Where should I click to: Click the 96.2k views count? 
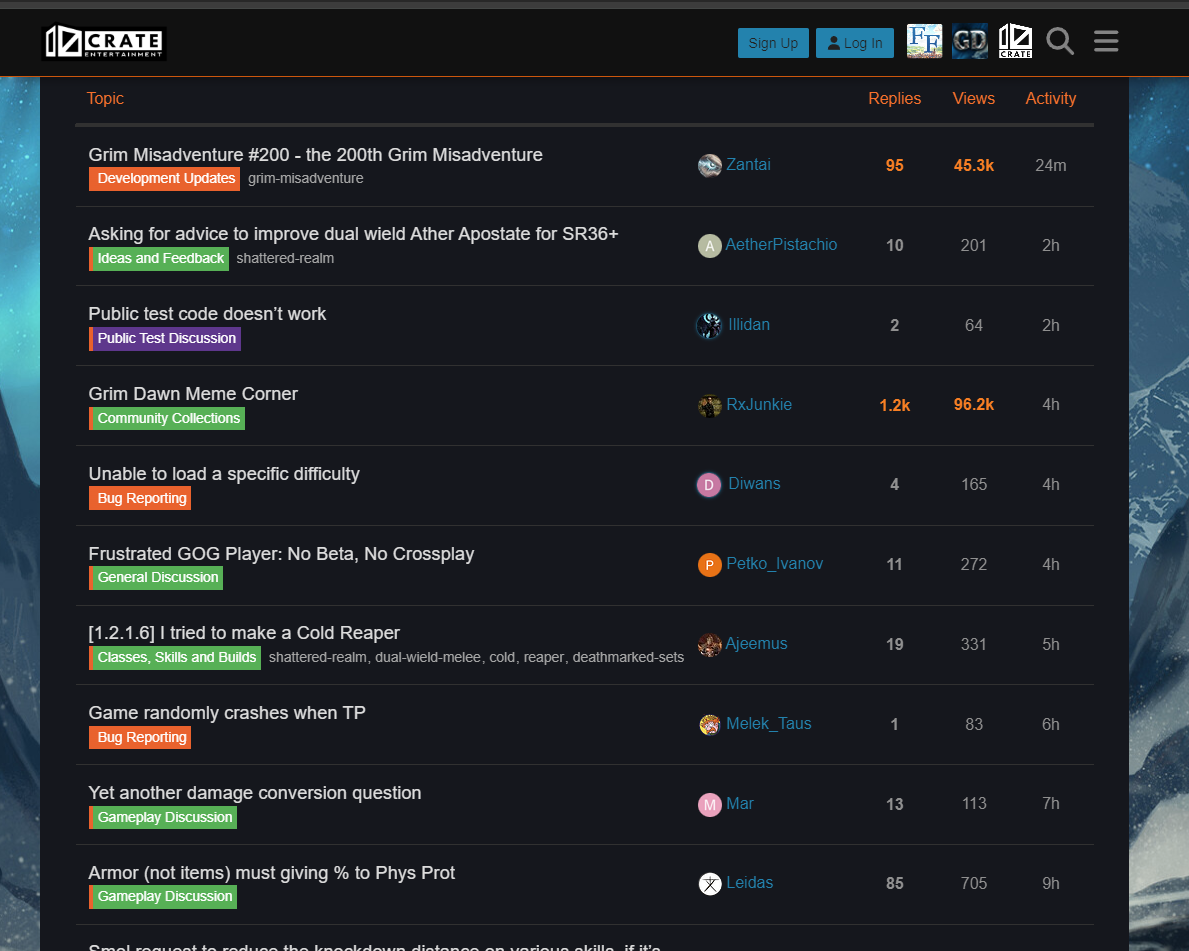(974, 405)
